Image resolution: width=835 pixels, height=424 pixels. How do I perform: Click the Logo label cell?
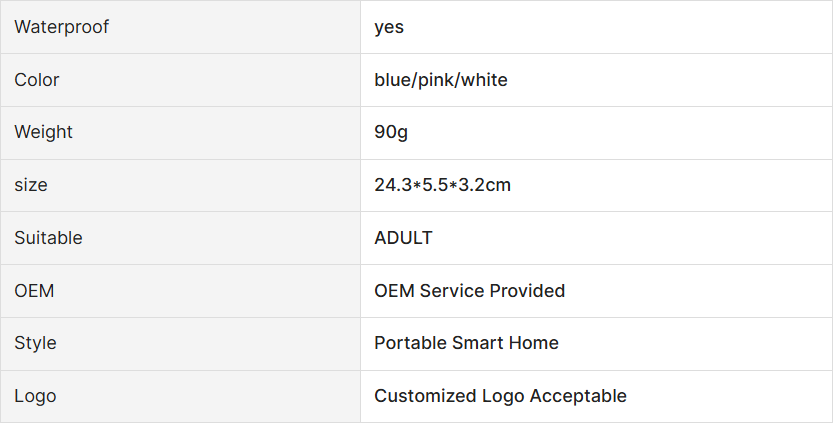click(181, 396)
